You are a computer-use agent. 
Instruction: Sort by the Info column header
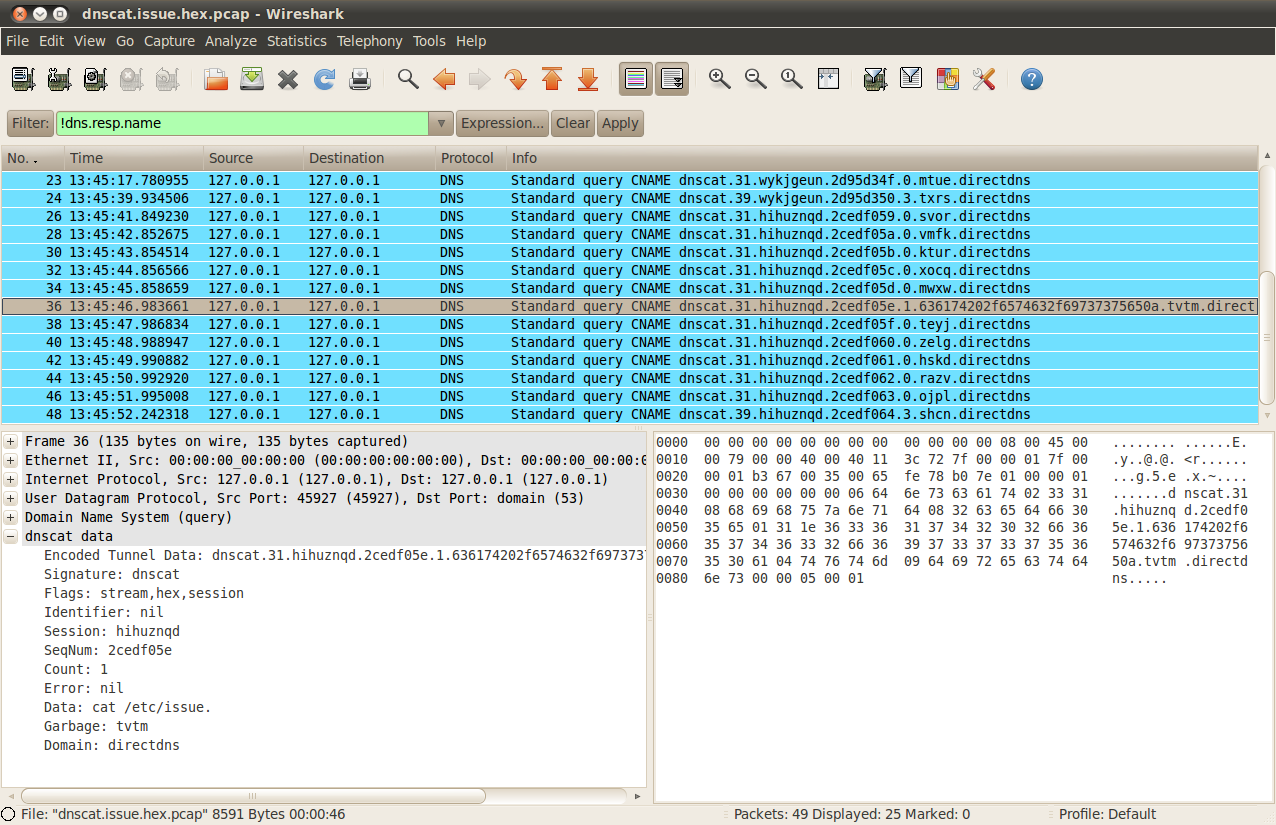click(x=881, y=158)
